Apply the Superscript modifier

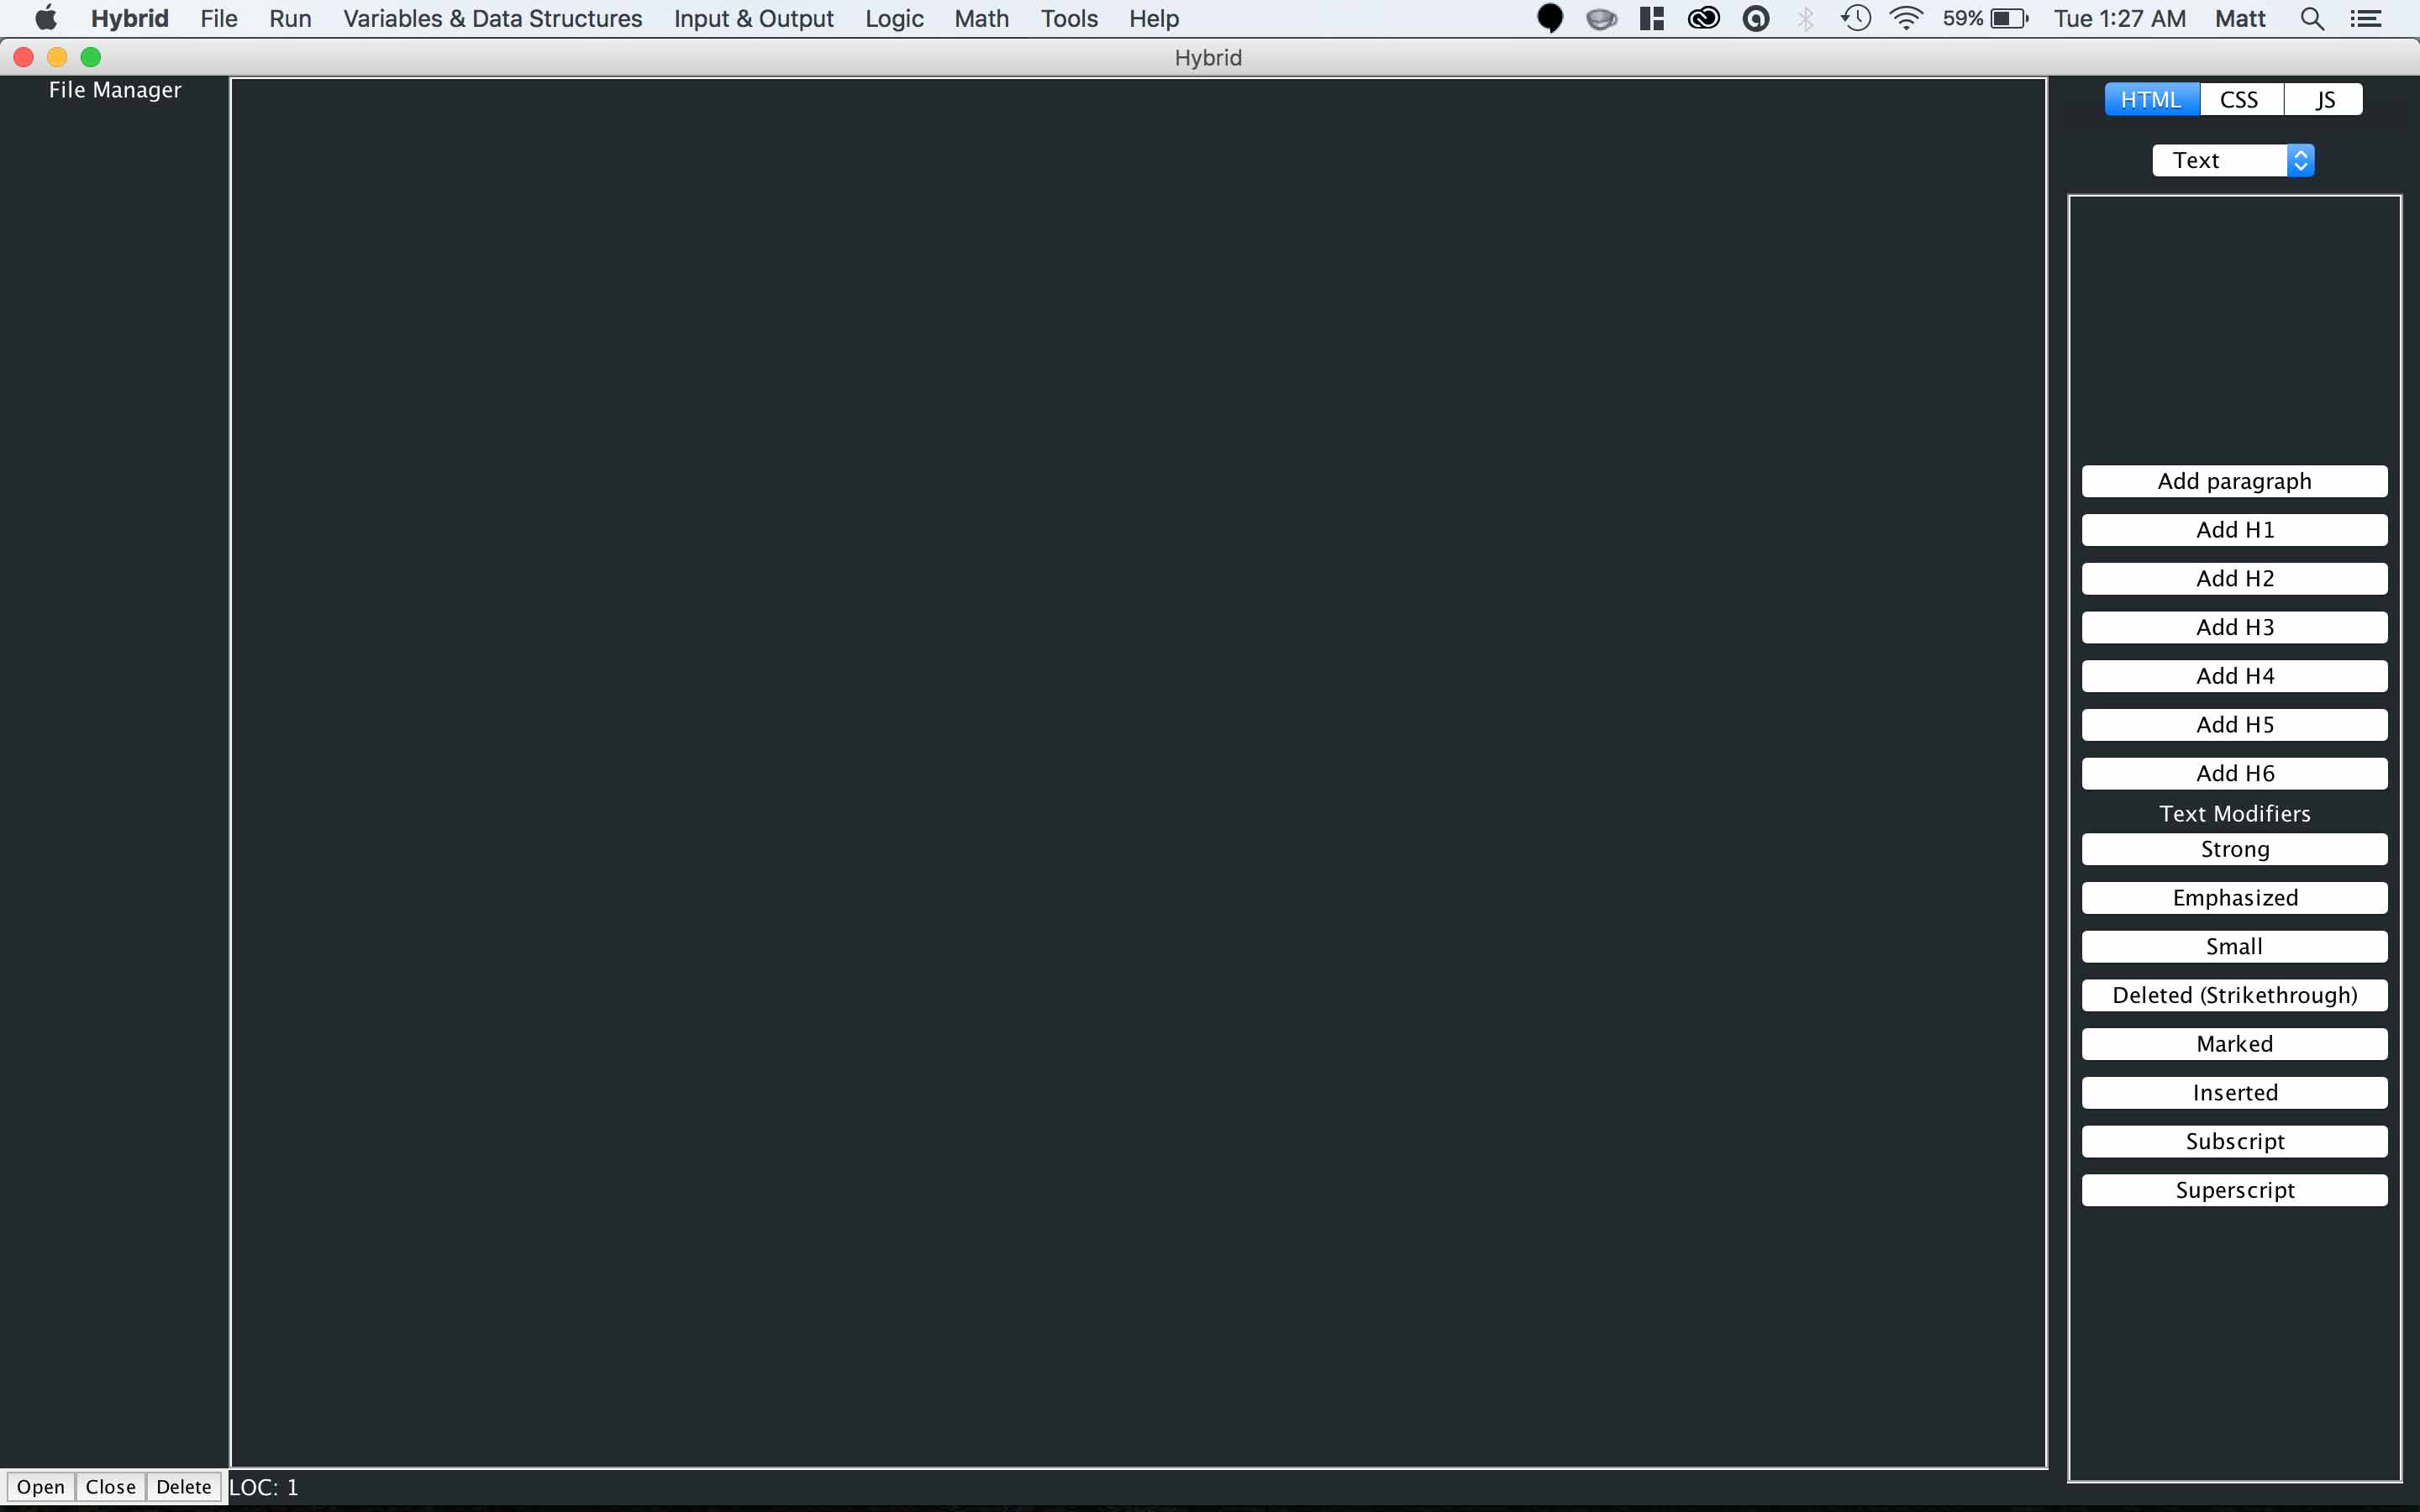(x=2234, y=1190)
